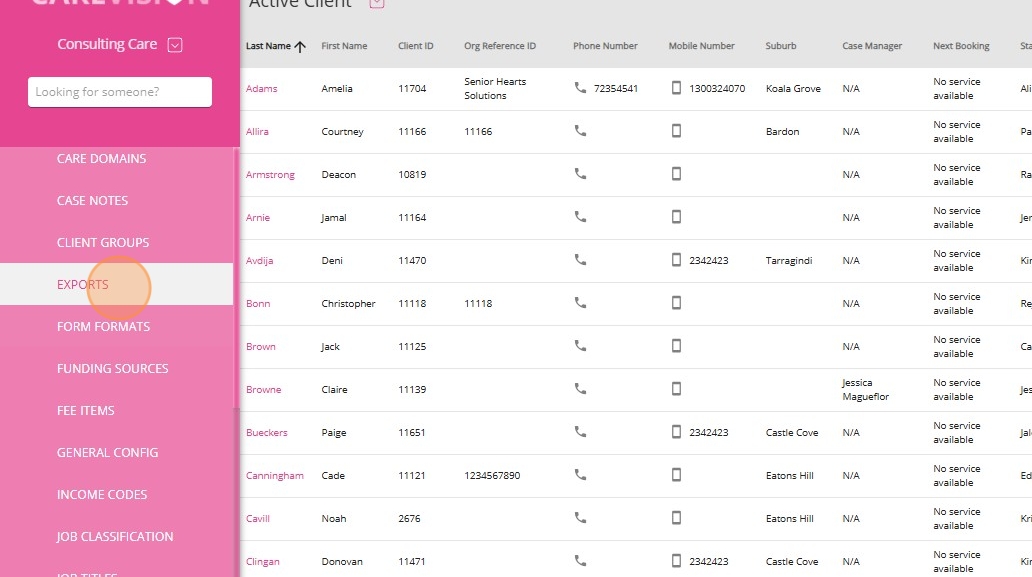The image size is (1032, 577).
Task: Select mobile number 1300324070
Action: [x=717, y=88]
